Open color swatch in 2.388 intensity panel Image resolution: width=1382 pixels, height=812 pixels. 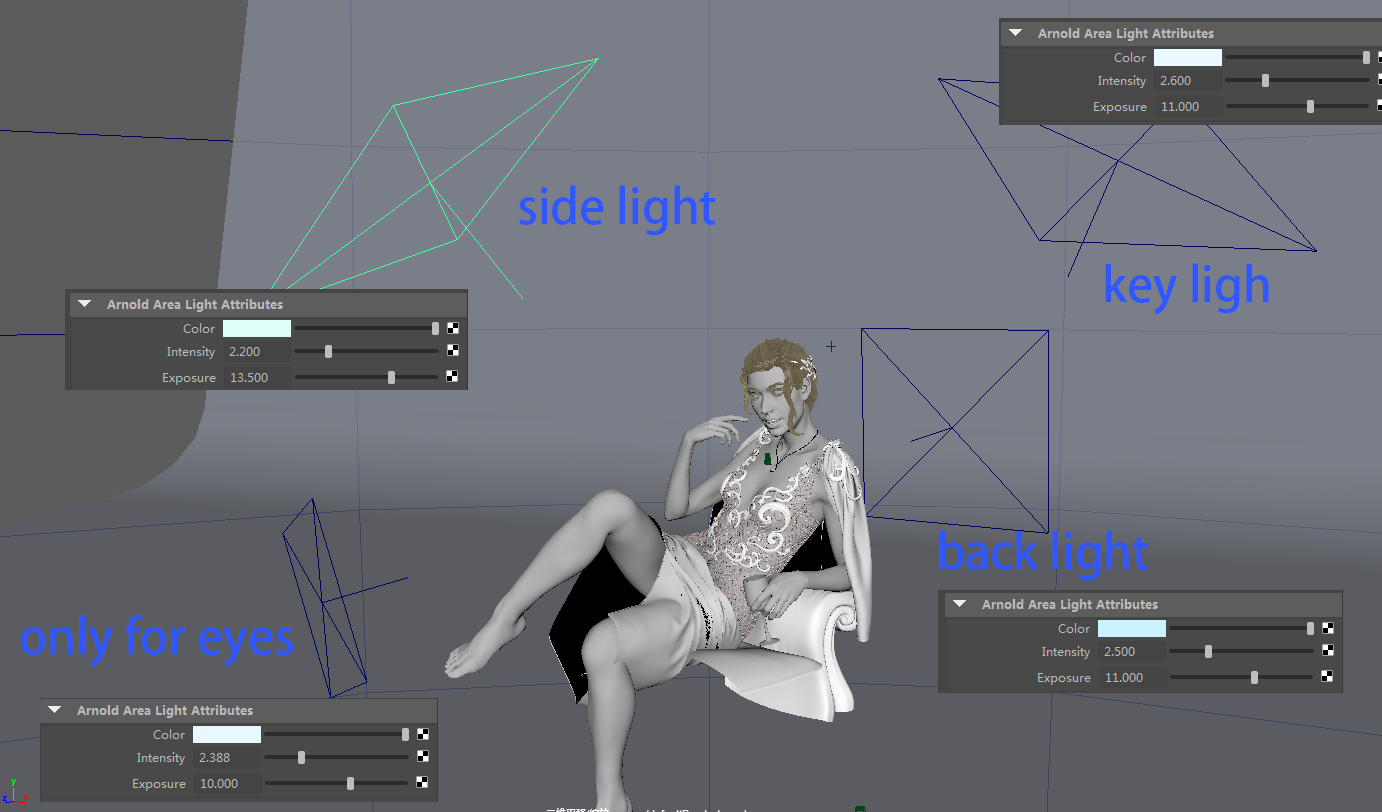(x=227, y=734)
